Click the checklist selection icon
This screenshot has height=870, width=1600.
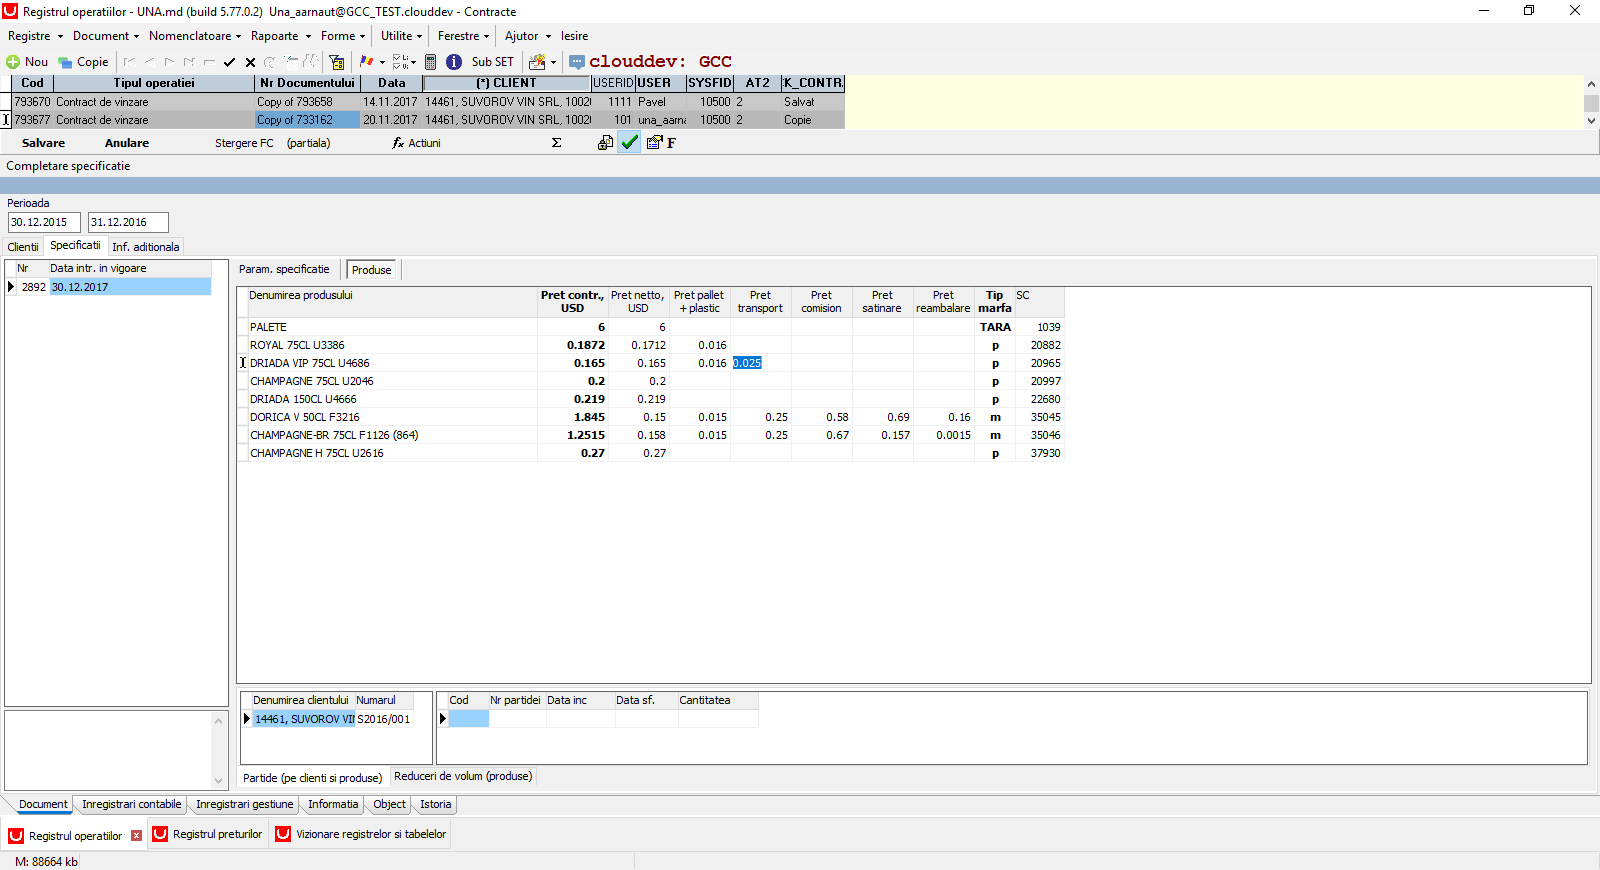pyautogui.click(x=400, y=62)
